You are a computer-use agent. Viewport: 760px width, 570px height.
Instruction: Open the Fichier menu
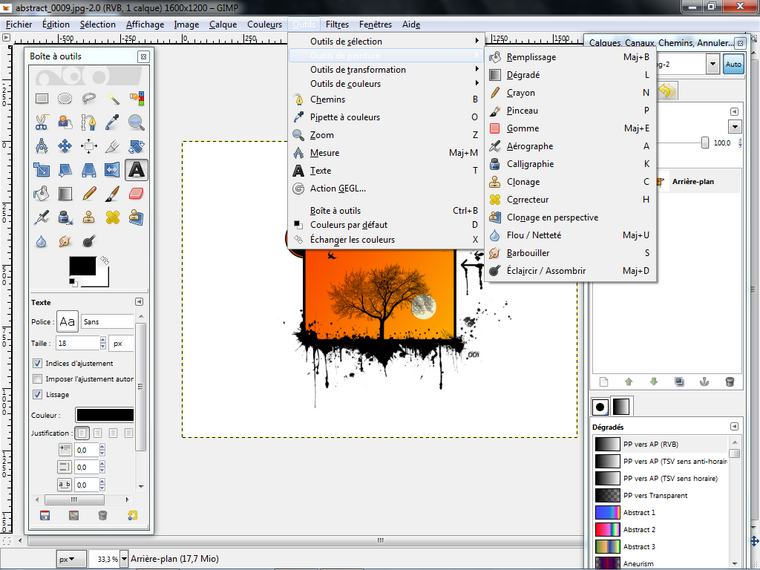[19, 25]
